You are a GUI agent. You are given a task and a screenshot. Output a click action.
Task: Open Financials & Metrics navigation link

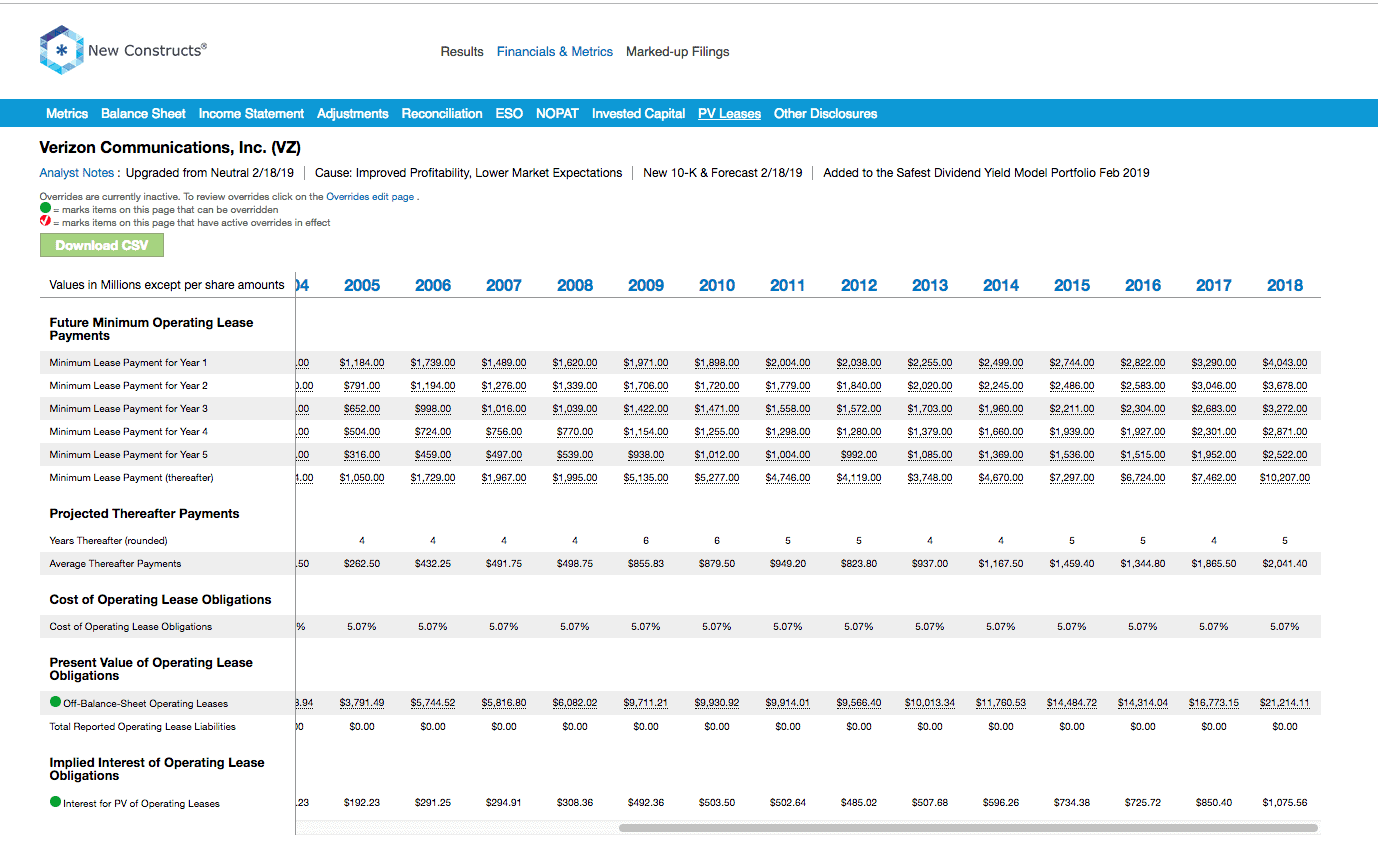pos(555,52)
